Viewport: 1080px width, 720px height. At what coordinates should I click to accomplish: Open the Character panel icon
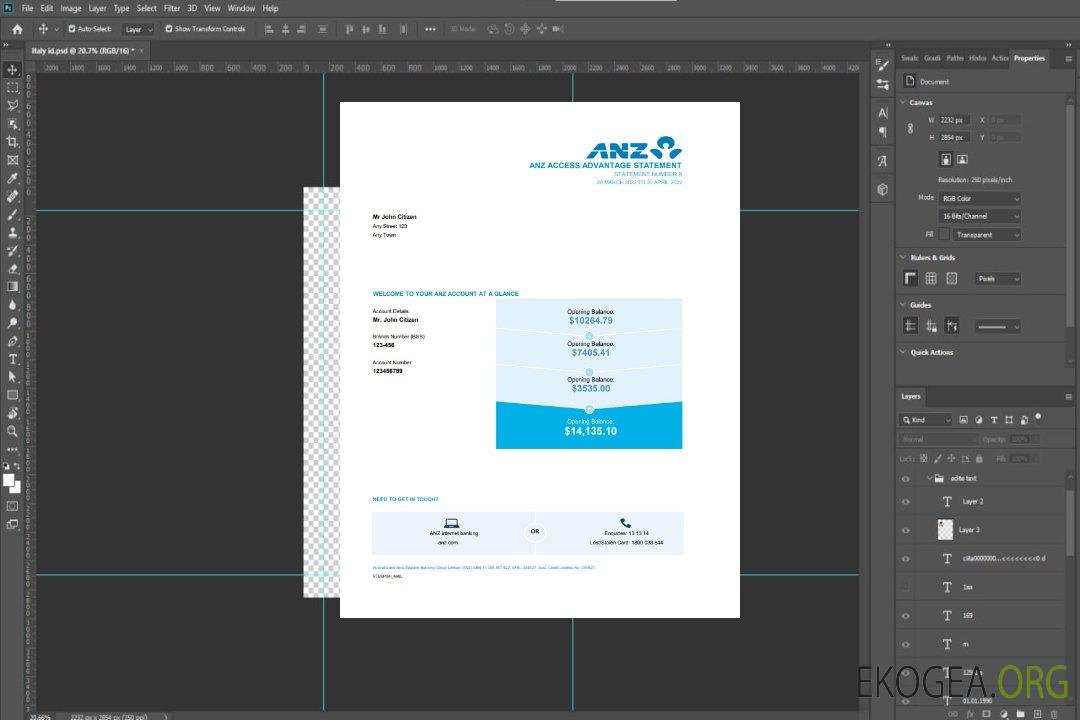tap(883, 112)
